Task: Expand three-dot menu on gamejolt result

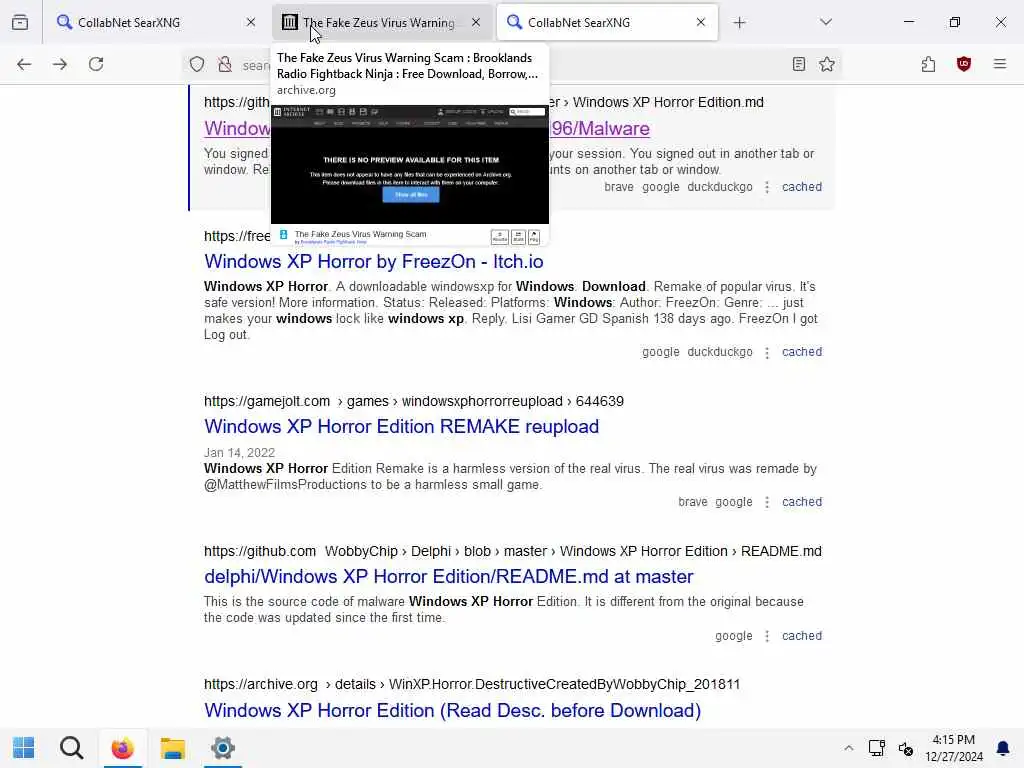Action: (767, 503)
